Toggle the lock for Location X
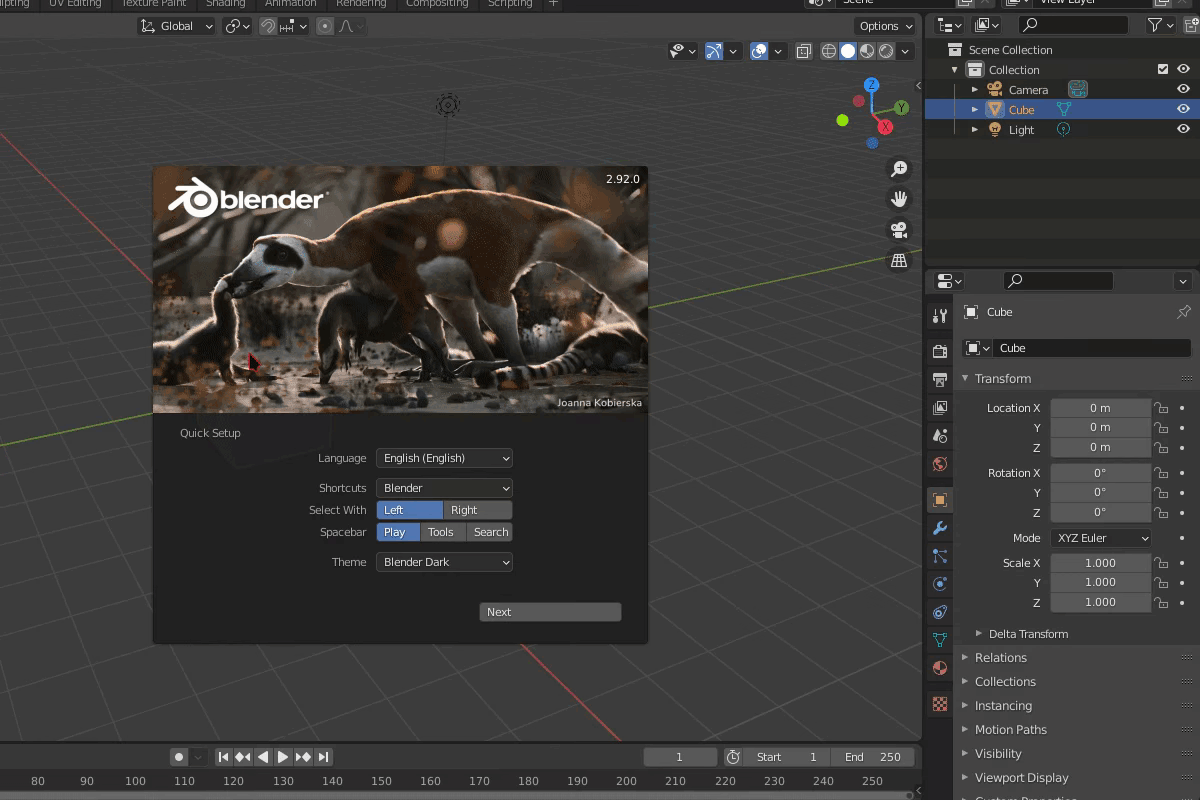Screen dimensions: 1200x800 click(x=1161, y=408)
